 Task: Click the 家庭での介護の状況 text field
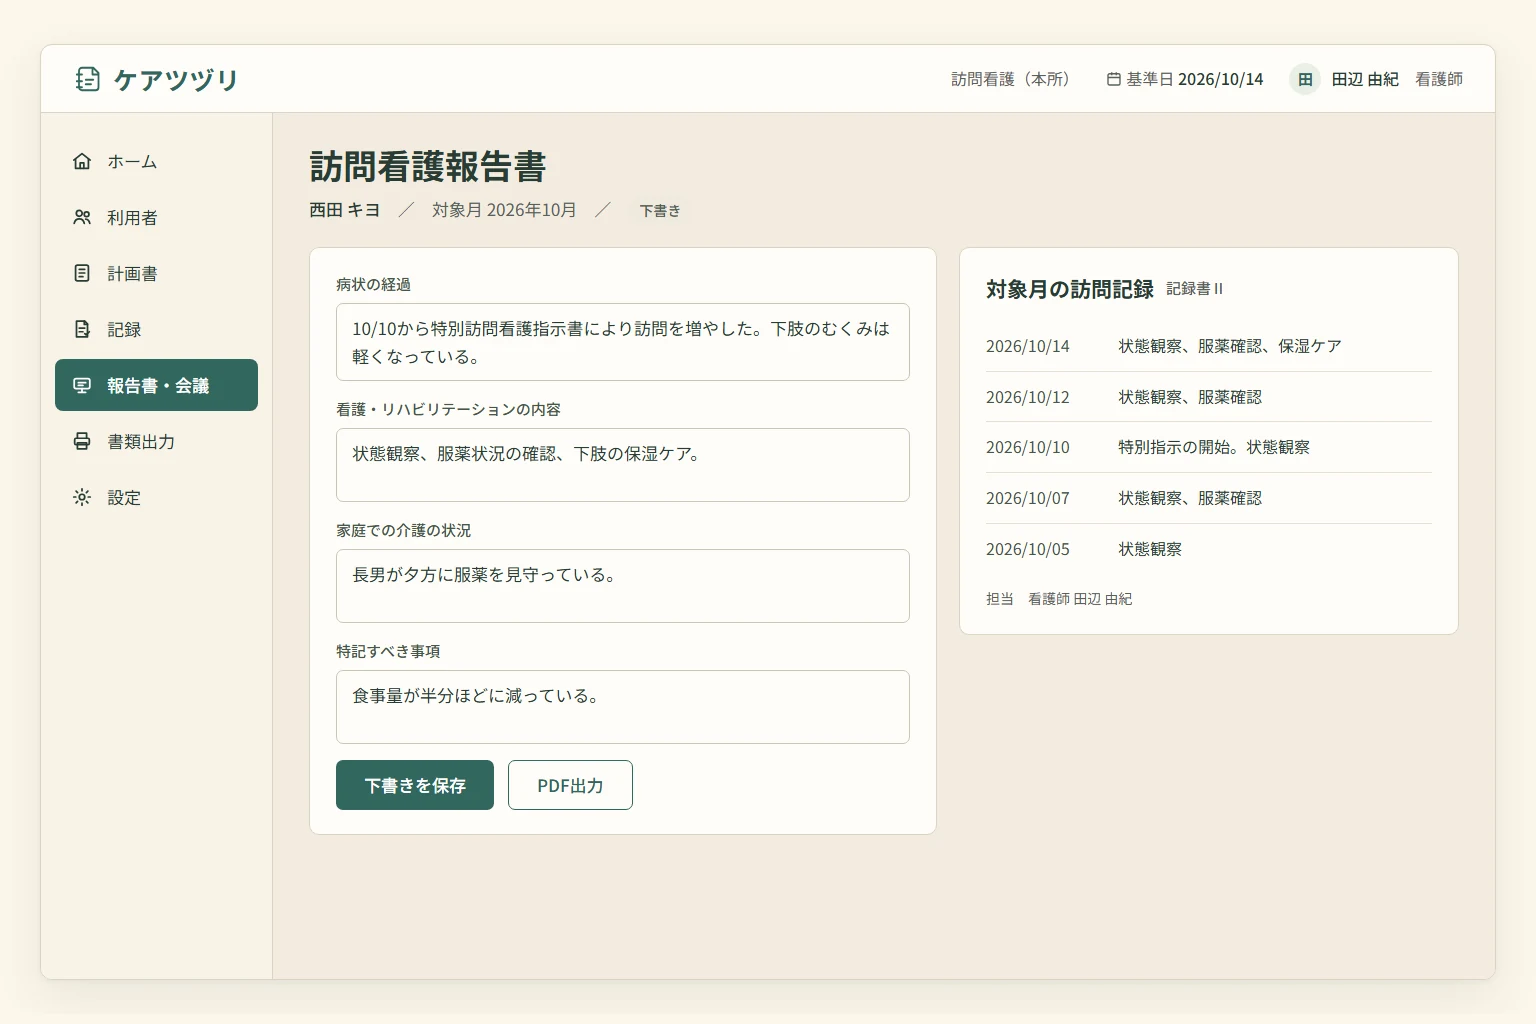(x=623, y=586)
